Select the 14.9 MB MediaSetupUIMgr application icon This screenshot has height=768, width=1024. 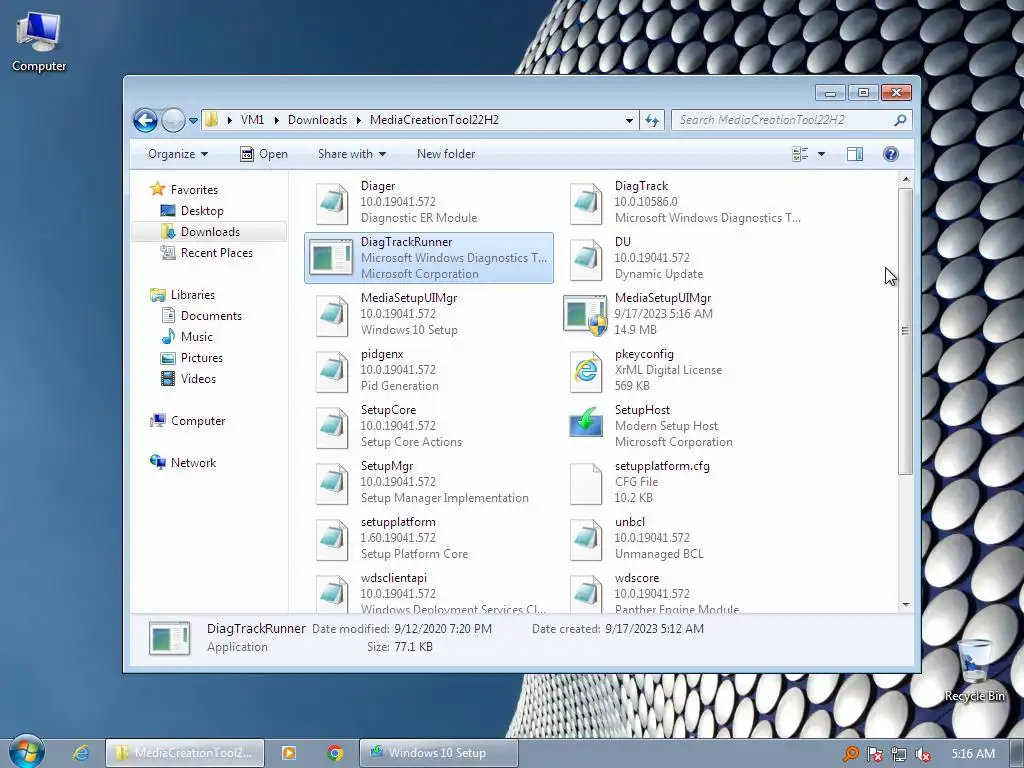585,315
